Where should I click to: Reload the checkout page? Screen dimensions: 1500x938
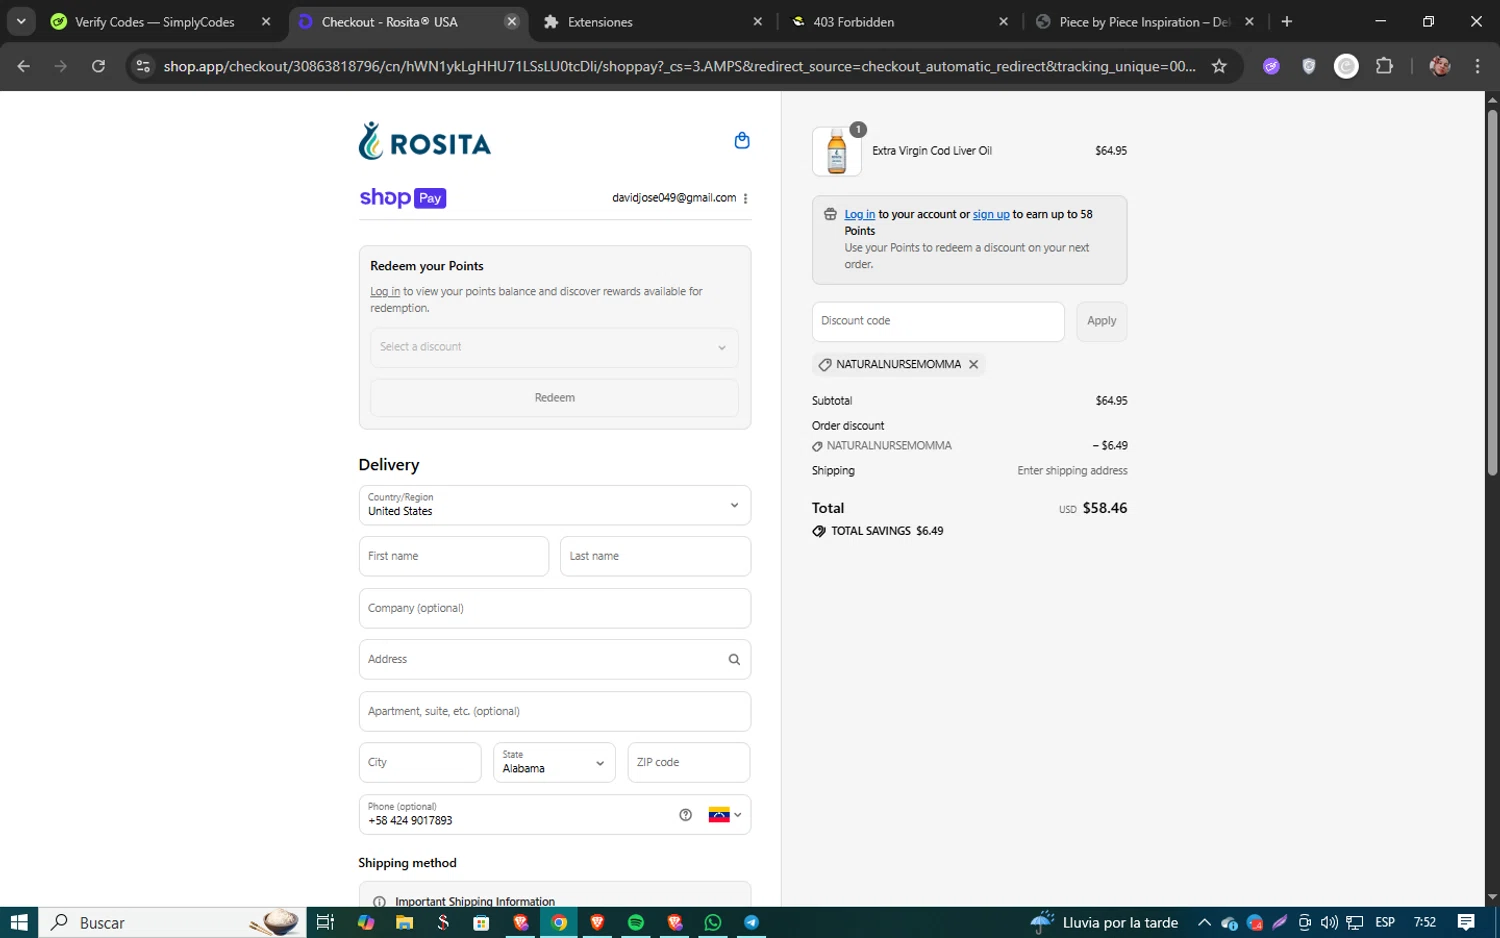tap(98, 66)
